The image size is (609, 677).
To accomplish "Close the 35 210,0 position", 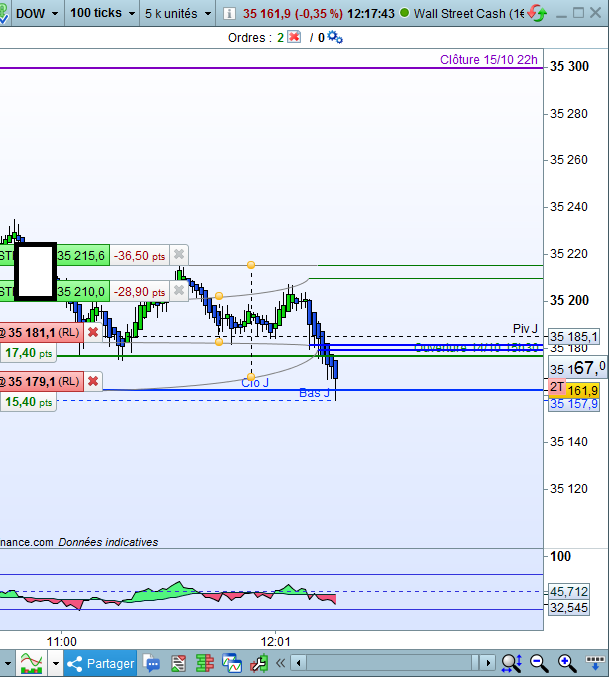I will click(179, 291).
